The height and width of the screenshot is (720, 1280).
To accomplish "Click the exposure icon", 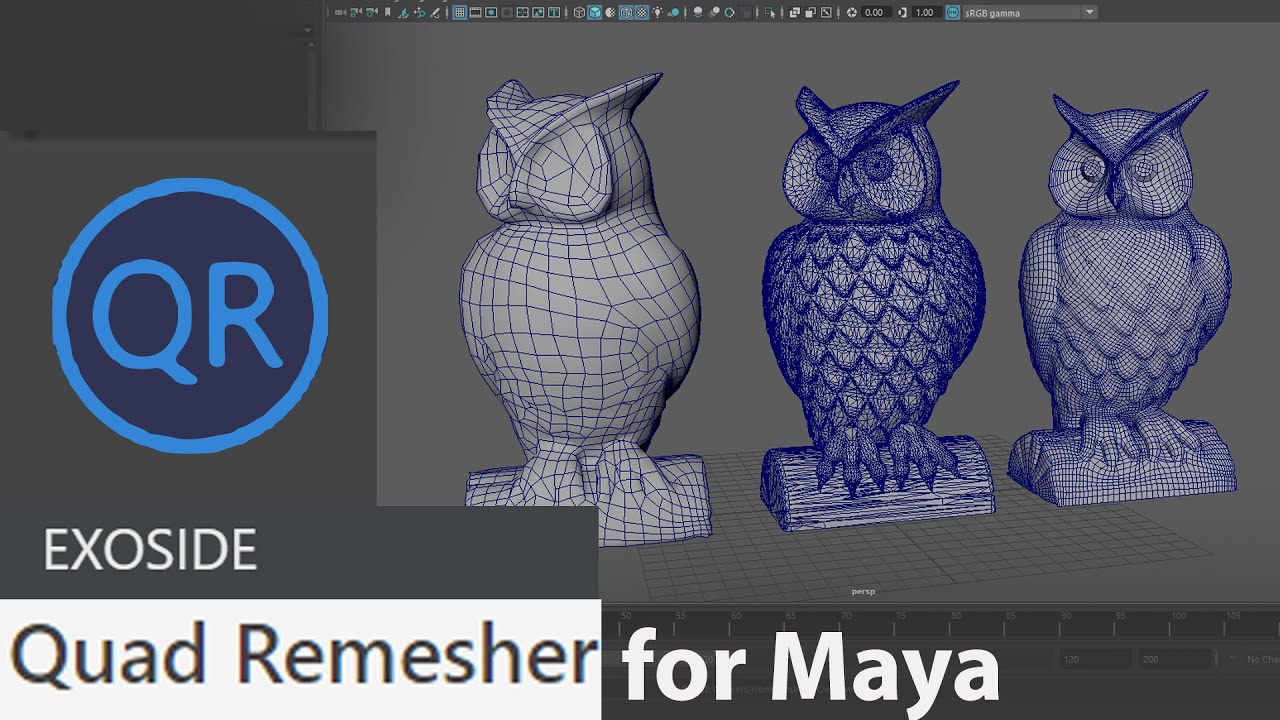I will (x=851, y=13).
